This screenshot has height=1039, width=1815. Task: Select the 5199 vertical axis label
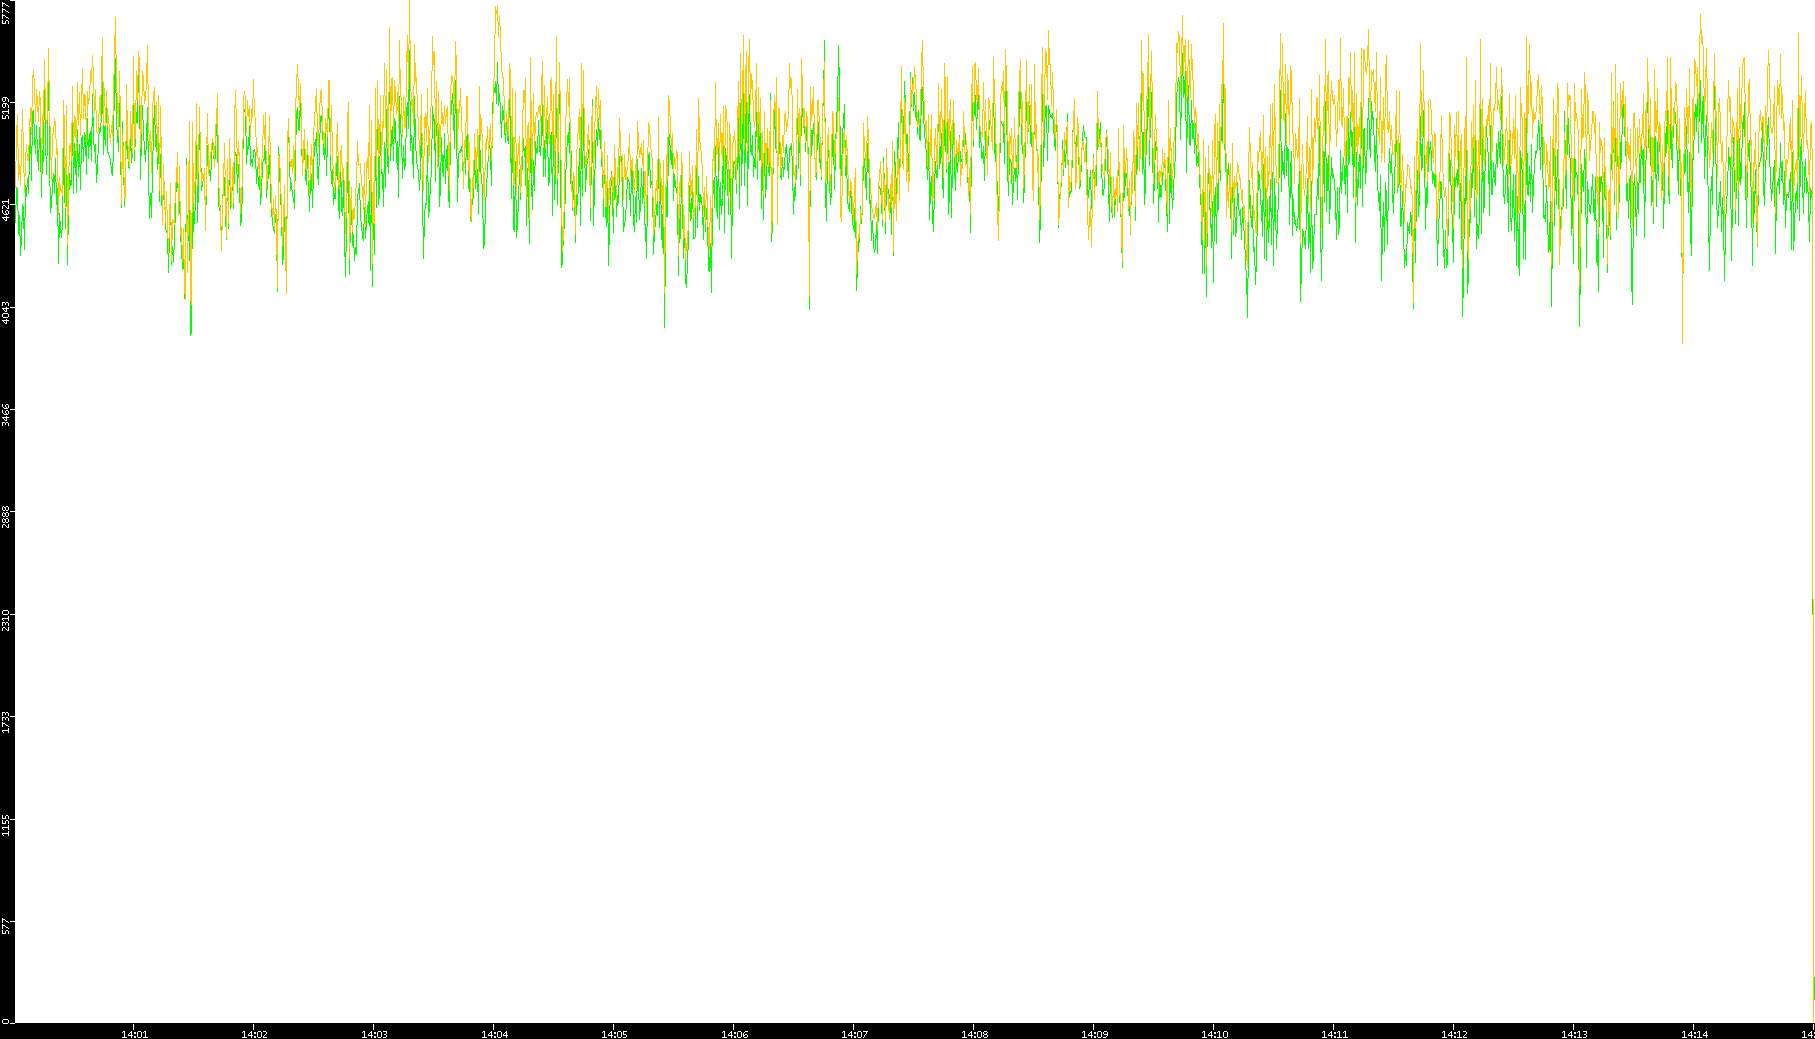7,107
